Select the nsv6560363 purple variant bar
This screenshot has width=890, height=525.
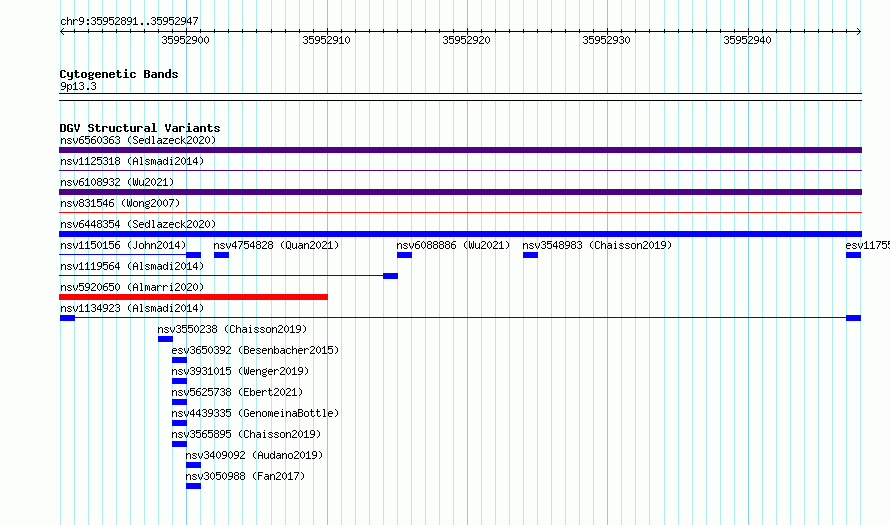coord(460,150)
